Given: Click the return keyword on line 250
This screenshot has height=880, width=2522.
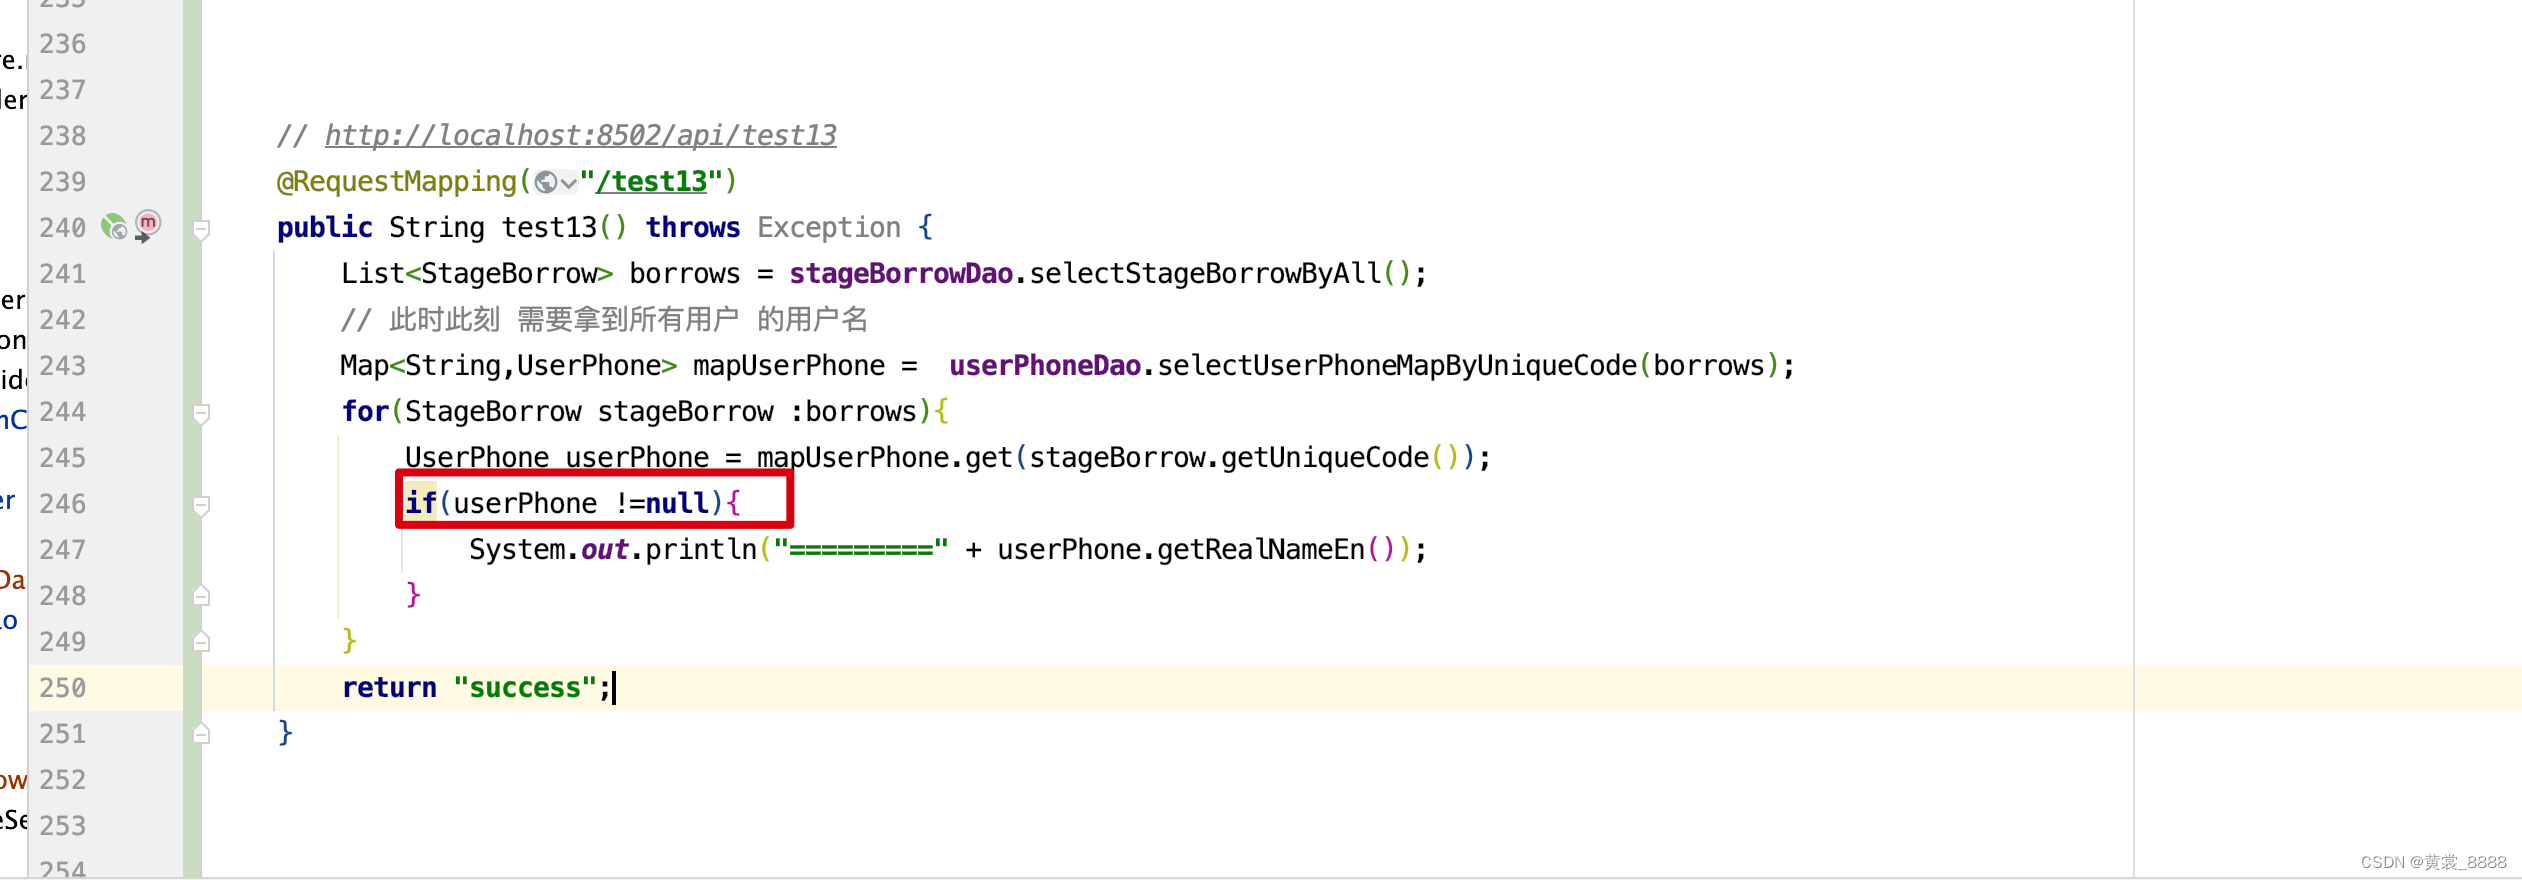Looking at the screenshot, I should tap(389, 688).
